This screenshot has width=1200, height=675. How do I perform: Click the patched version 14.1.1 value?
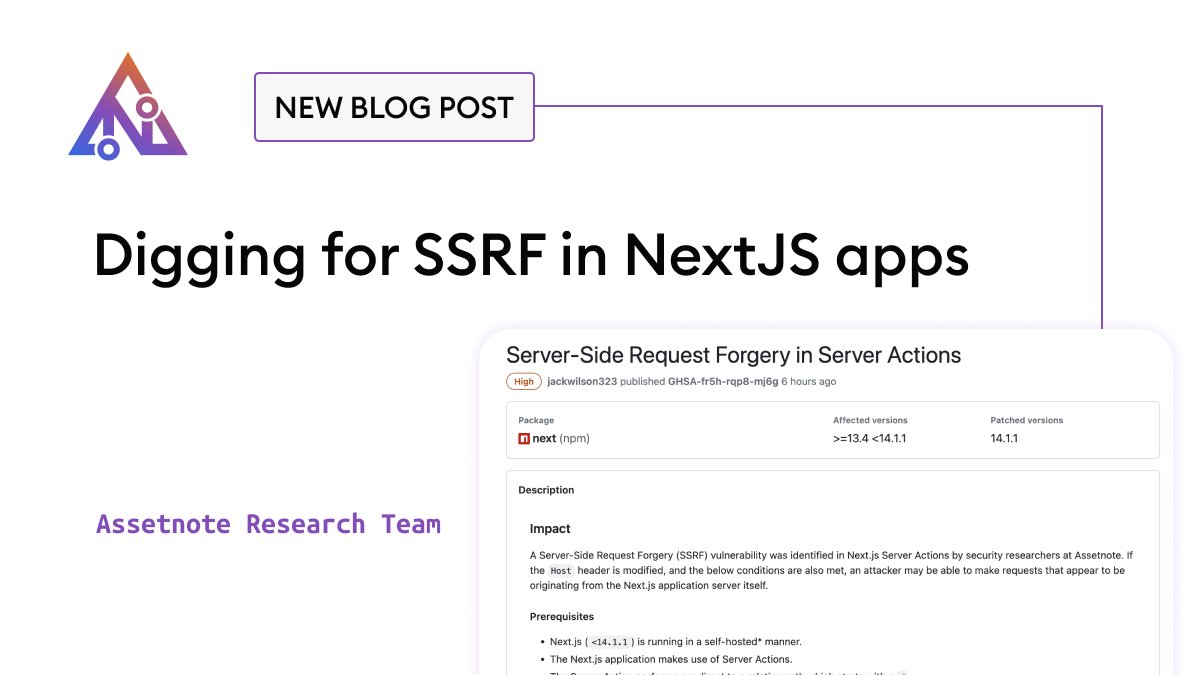1004,438
